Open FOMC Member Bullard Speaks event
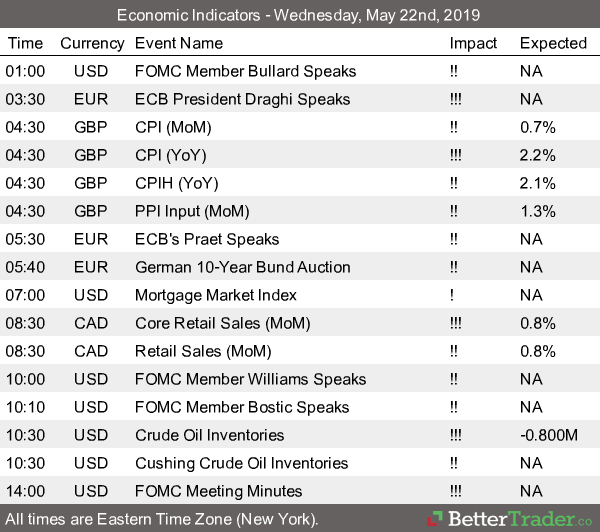Viewport: 600px width, 532px height. 245,71
